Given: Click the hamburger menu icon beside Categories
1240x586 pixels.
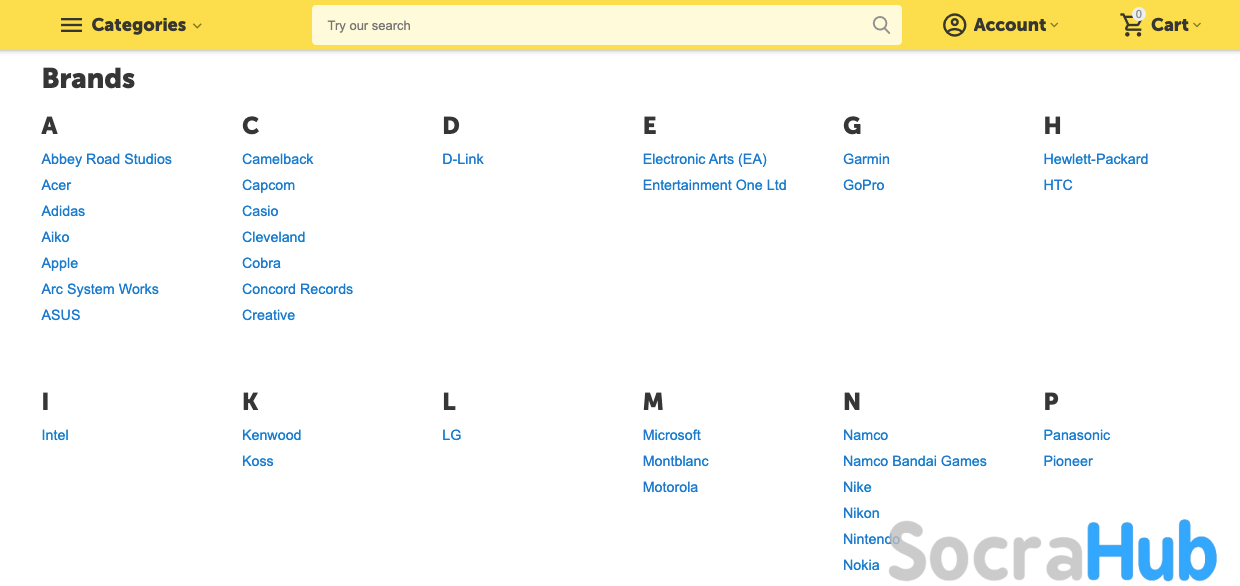Looking at the screenshot, I should (71, 25).
